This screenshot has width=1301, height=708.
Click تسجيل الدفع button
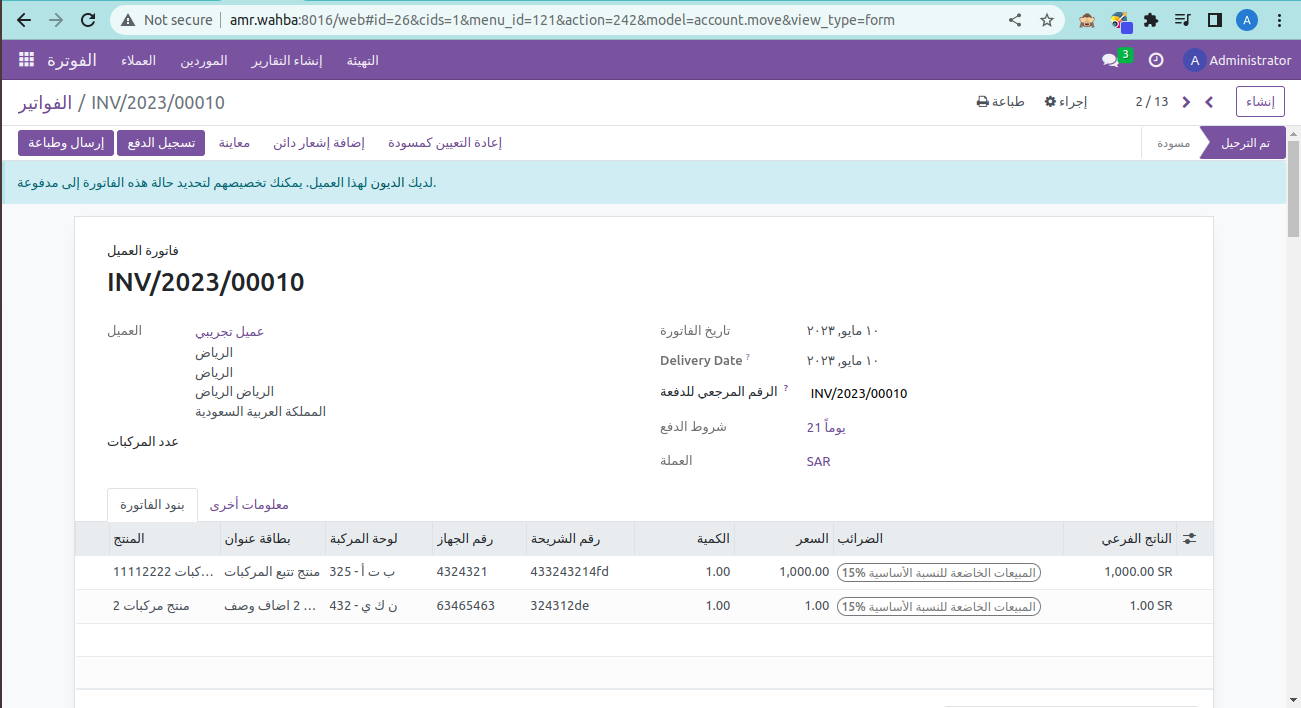click(161, 143)
